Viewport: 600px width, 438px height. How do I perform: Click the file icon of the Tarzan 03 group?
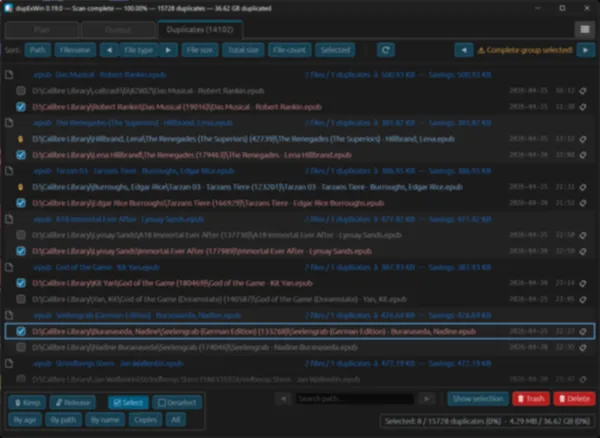[9, 171]
